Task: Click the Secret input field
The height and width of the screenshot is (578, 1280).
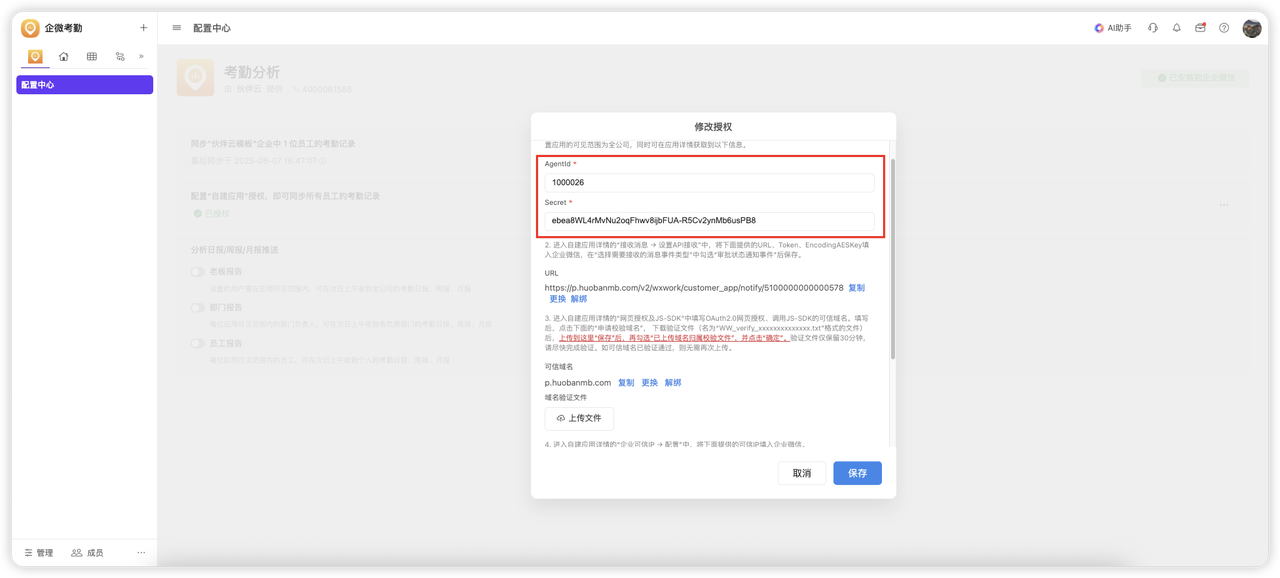Action: (x=709, y=220)
